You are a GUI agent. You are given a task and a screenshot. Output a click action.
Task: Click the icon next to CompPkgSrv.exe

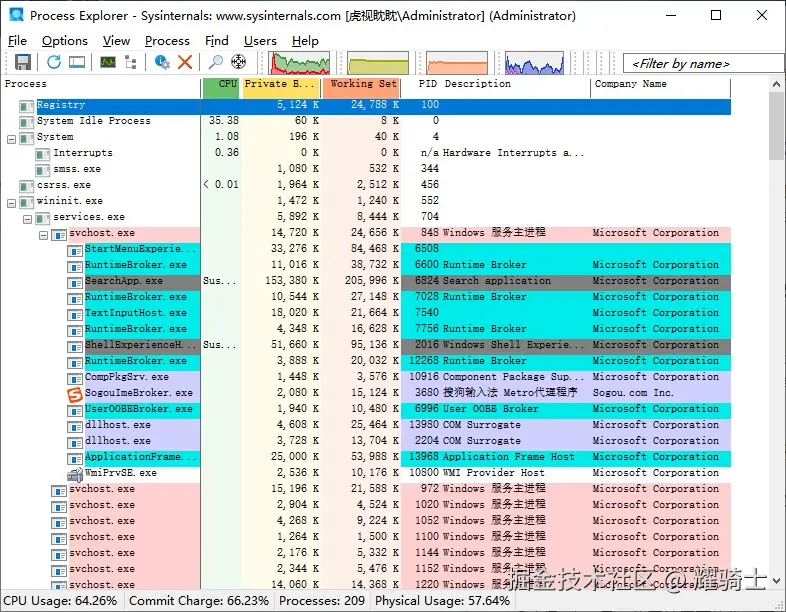tap(75, 378)
